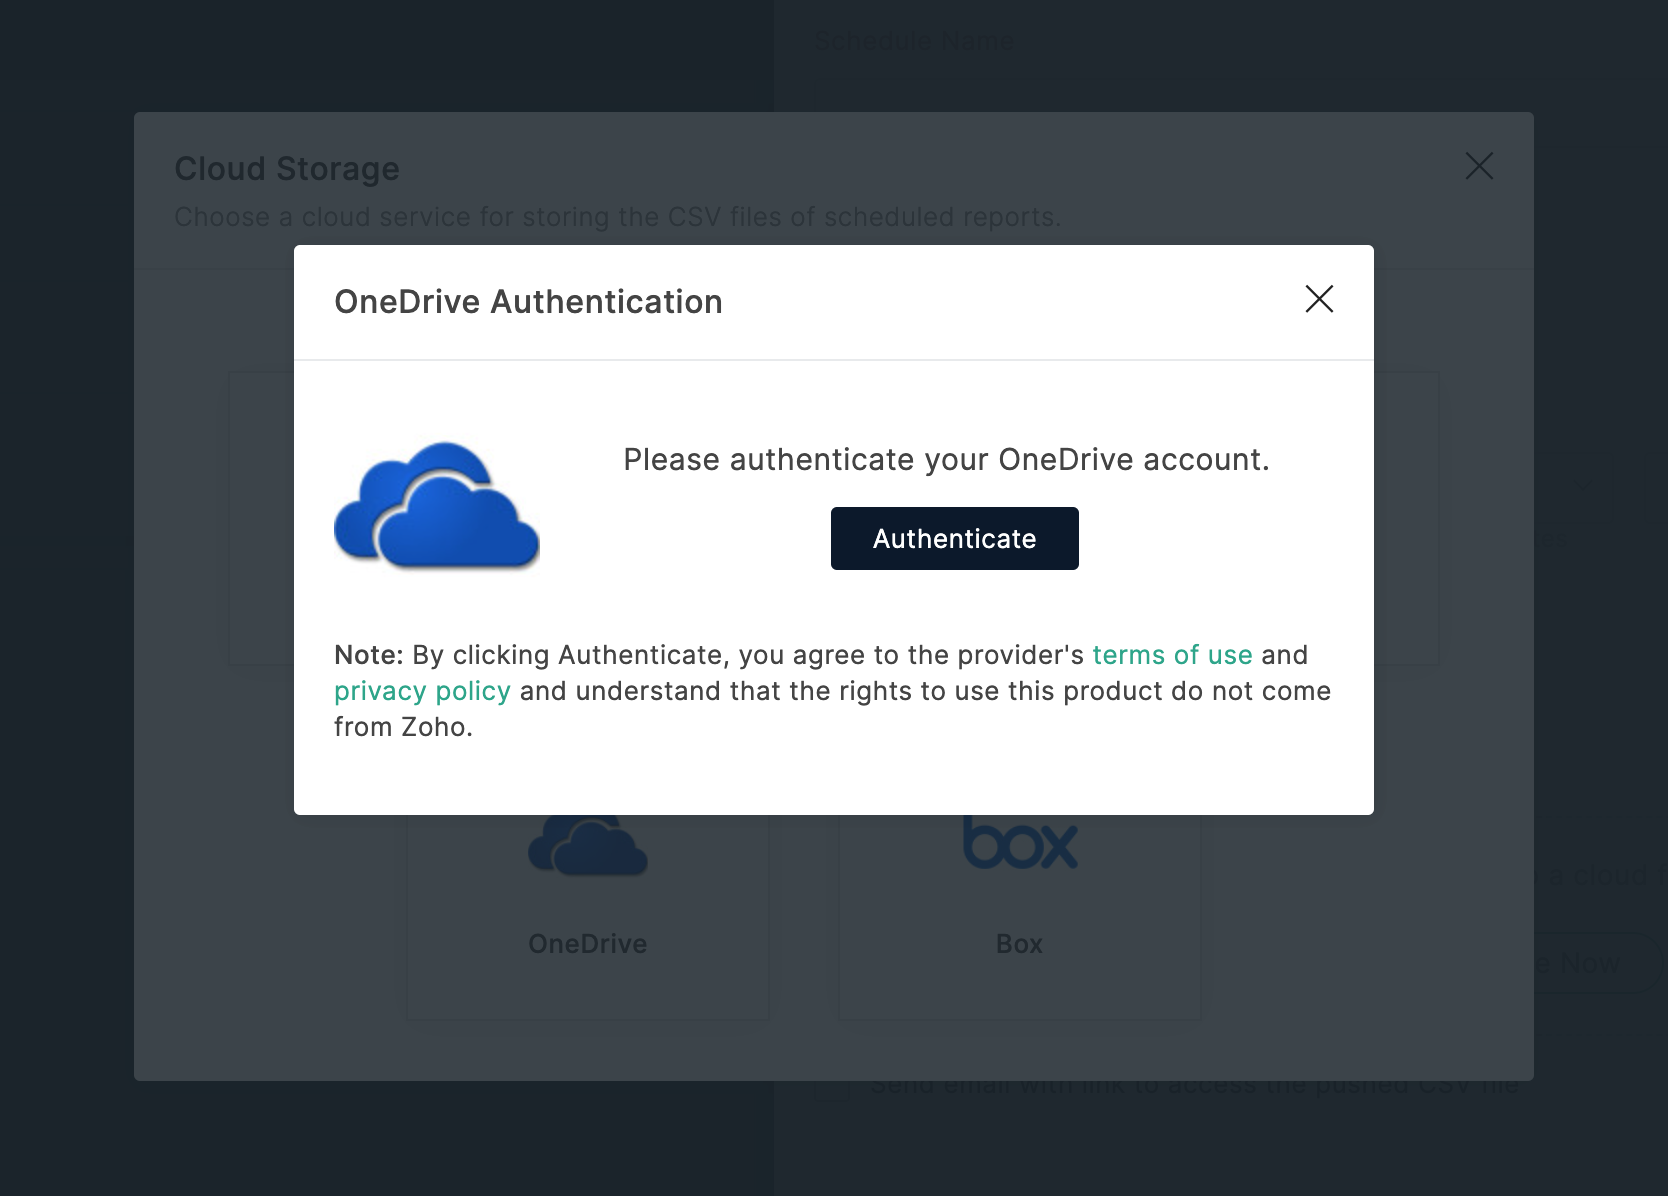Select the Box logo in Cloud Storage
Viewport: 1668px width, 1196px height.
click(x=1020, y=843)
